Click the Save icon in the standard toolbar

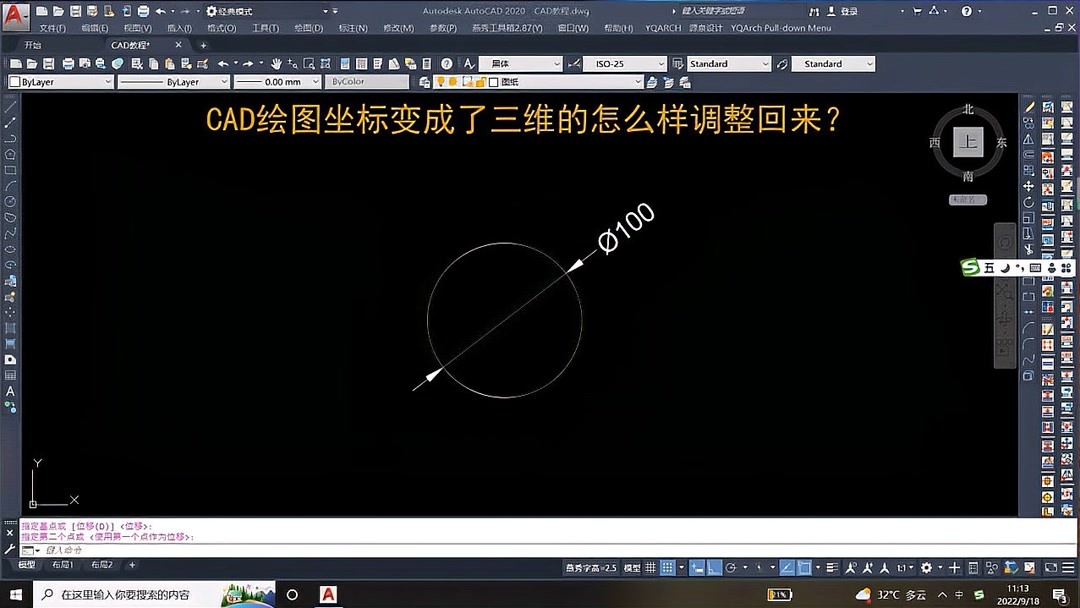point(49,63)
